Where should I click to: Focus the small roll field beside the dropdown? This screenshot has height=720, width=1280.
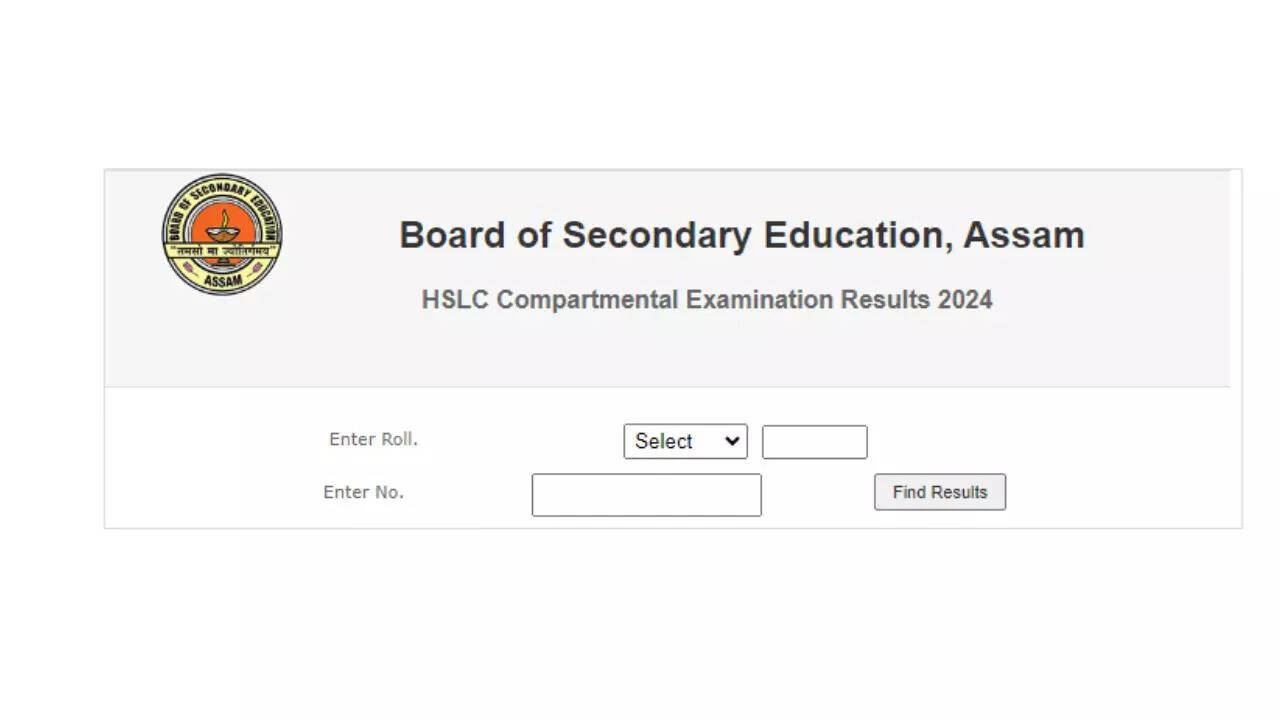814,442
